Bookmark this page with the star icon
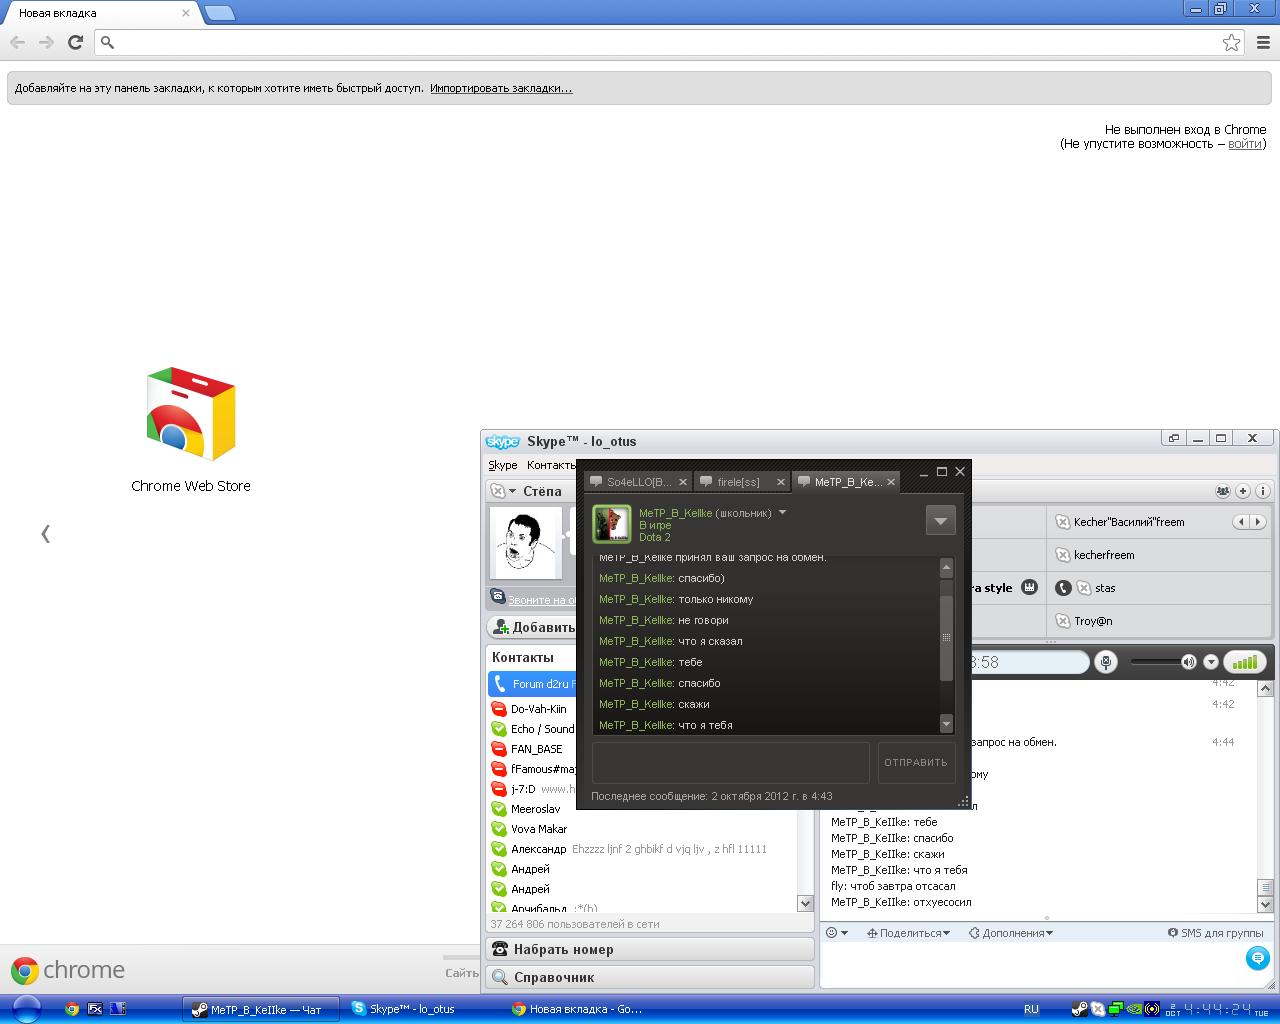This screenshot has height=1024, width=1280. coord(1231,42)
